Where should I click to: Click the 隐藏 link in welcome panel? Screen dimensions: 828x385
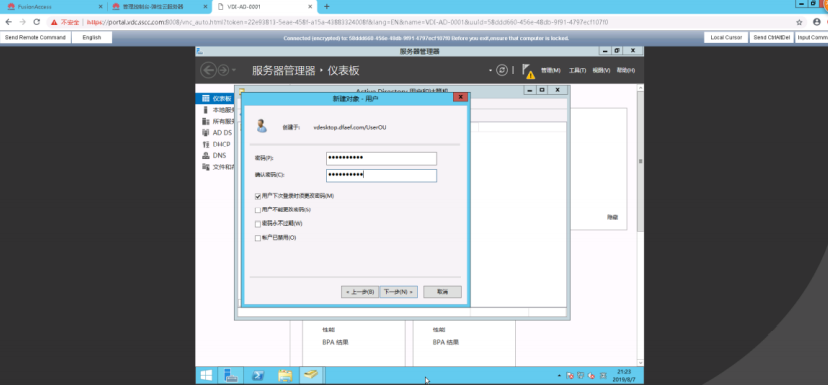pyautogui.click(x=613, y=217)
